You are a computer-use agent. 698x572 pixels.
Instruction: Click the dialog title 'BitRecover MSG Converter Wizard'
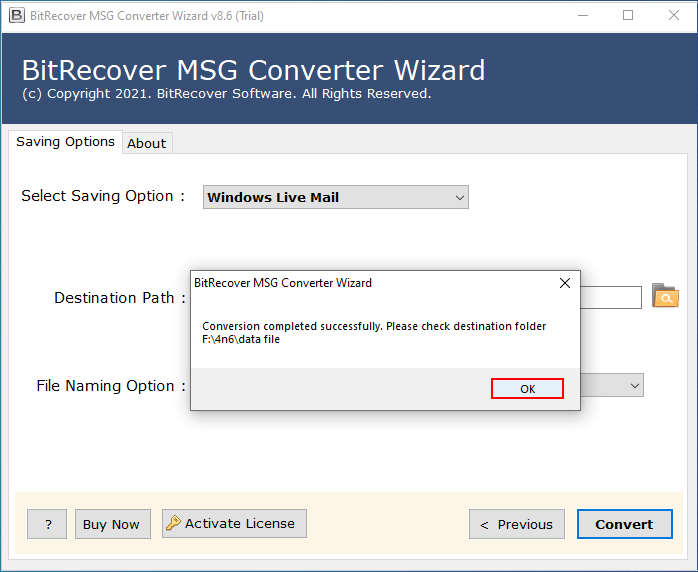283,283
